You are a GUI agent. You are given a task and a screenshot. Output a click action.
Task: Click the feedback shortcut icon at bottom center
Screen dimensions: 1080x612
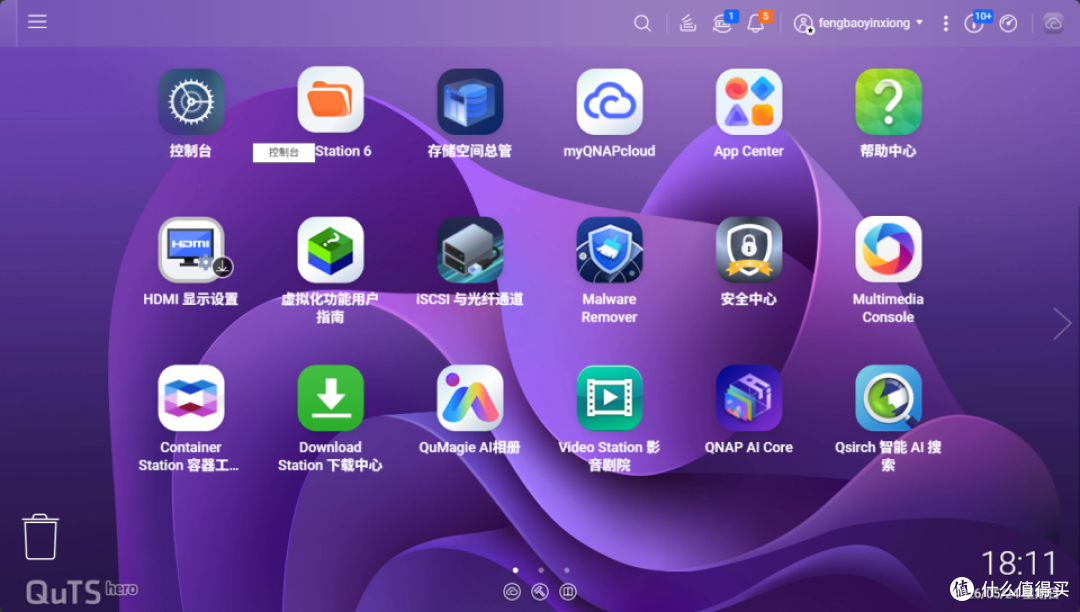pos(568,591)
